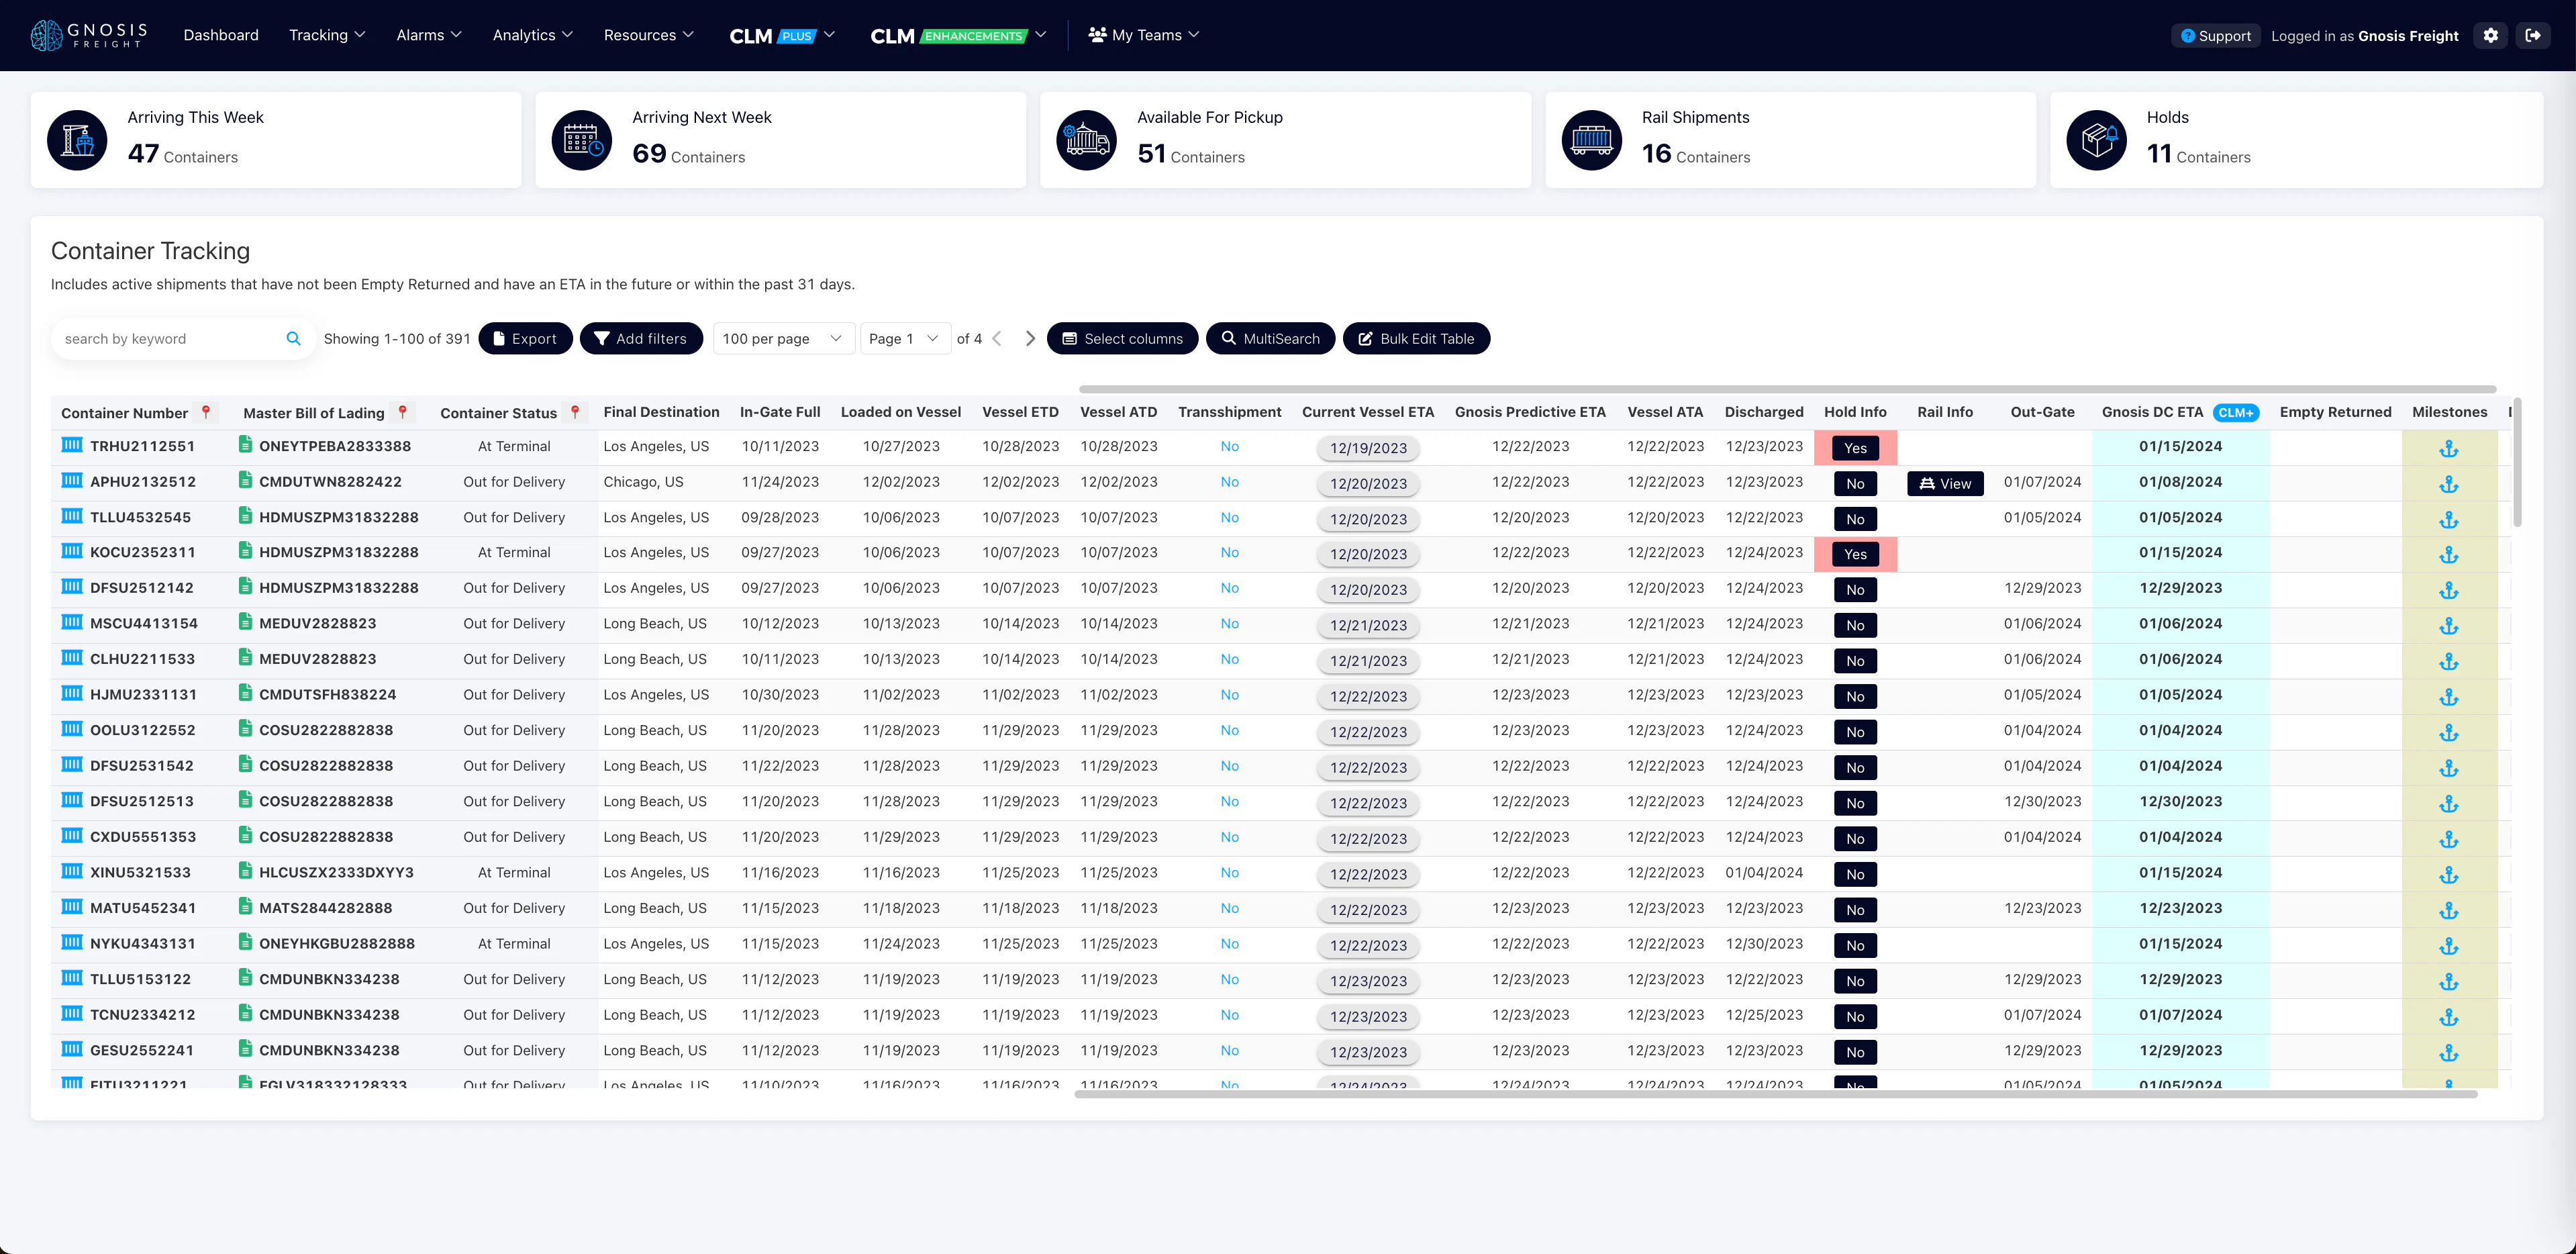Click the logout icon in the top right

2536,35
